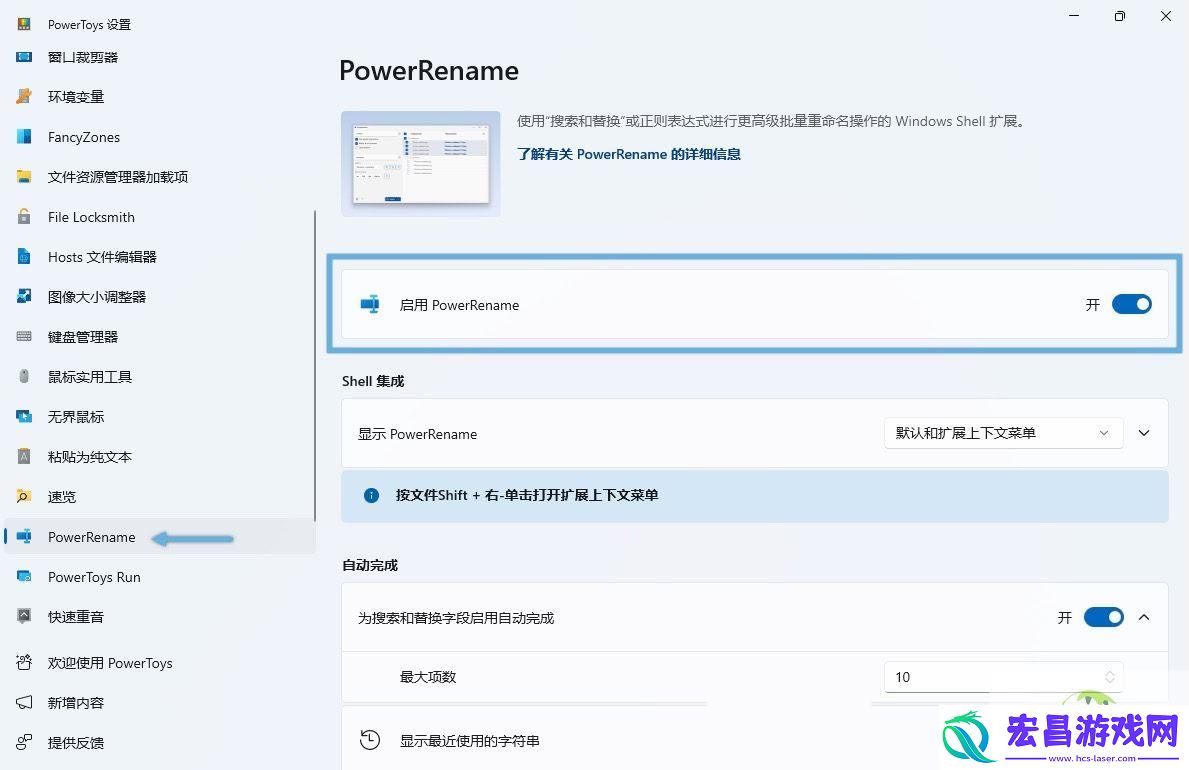Click the 键盘管理器 keyboard icon
This screenshot has width=1189, height=770.
coord(24,336)
